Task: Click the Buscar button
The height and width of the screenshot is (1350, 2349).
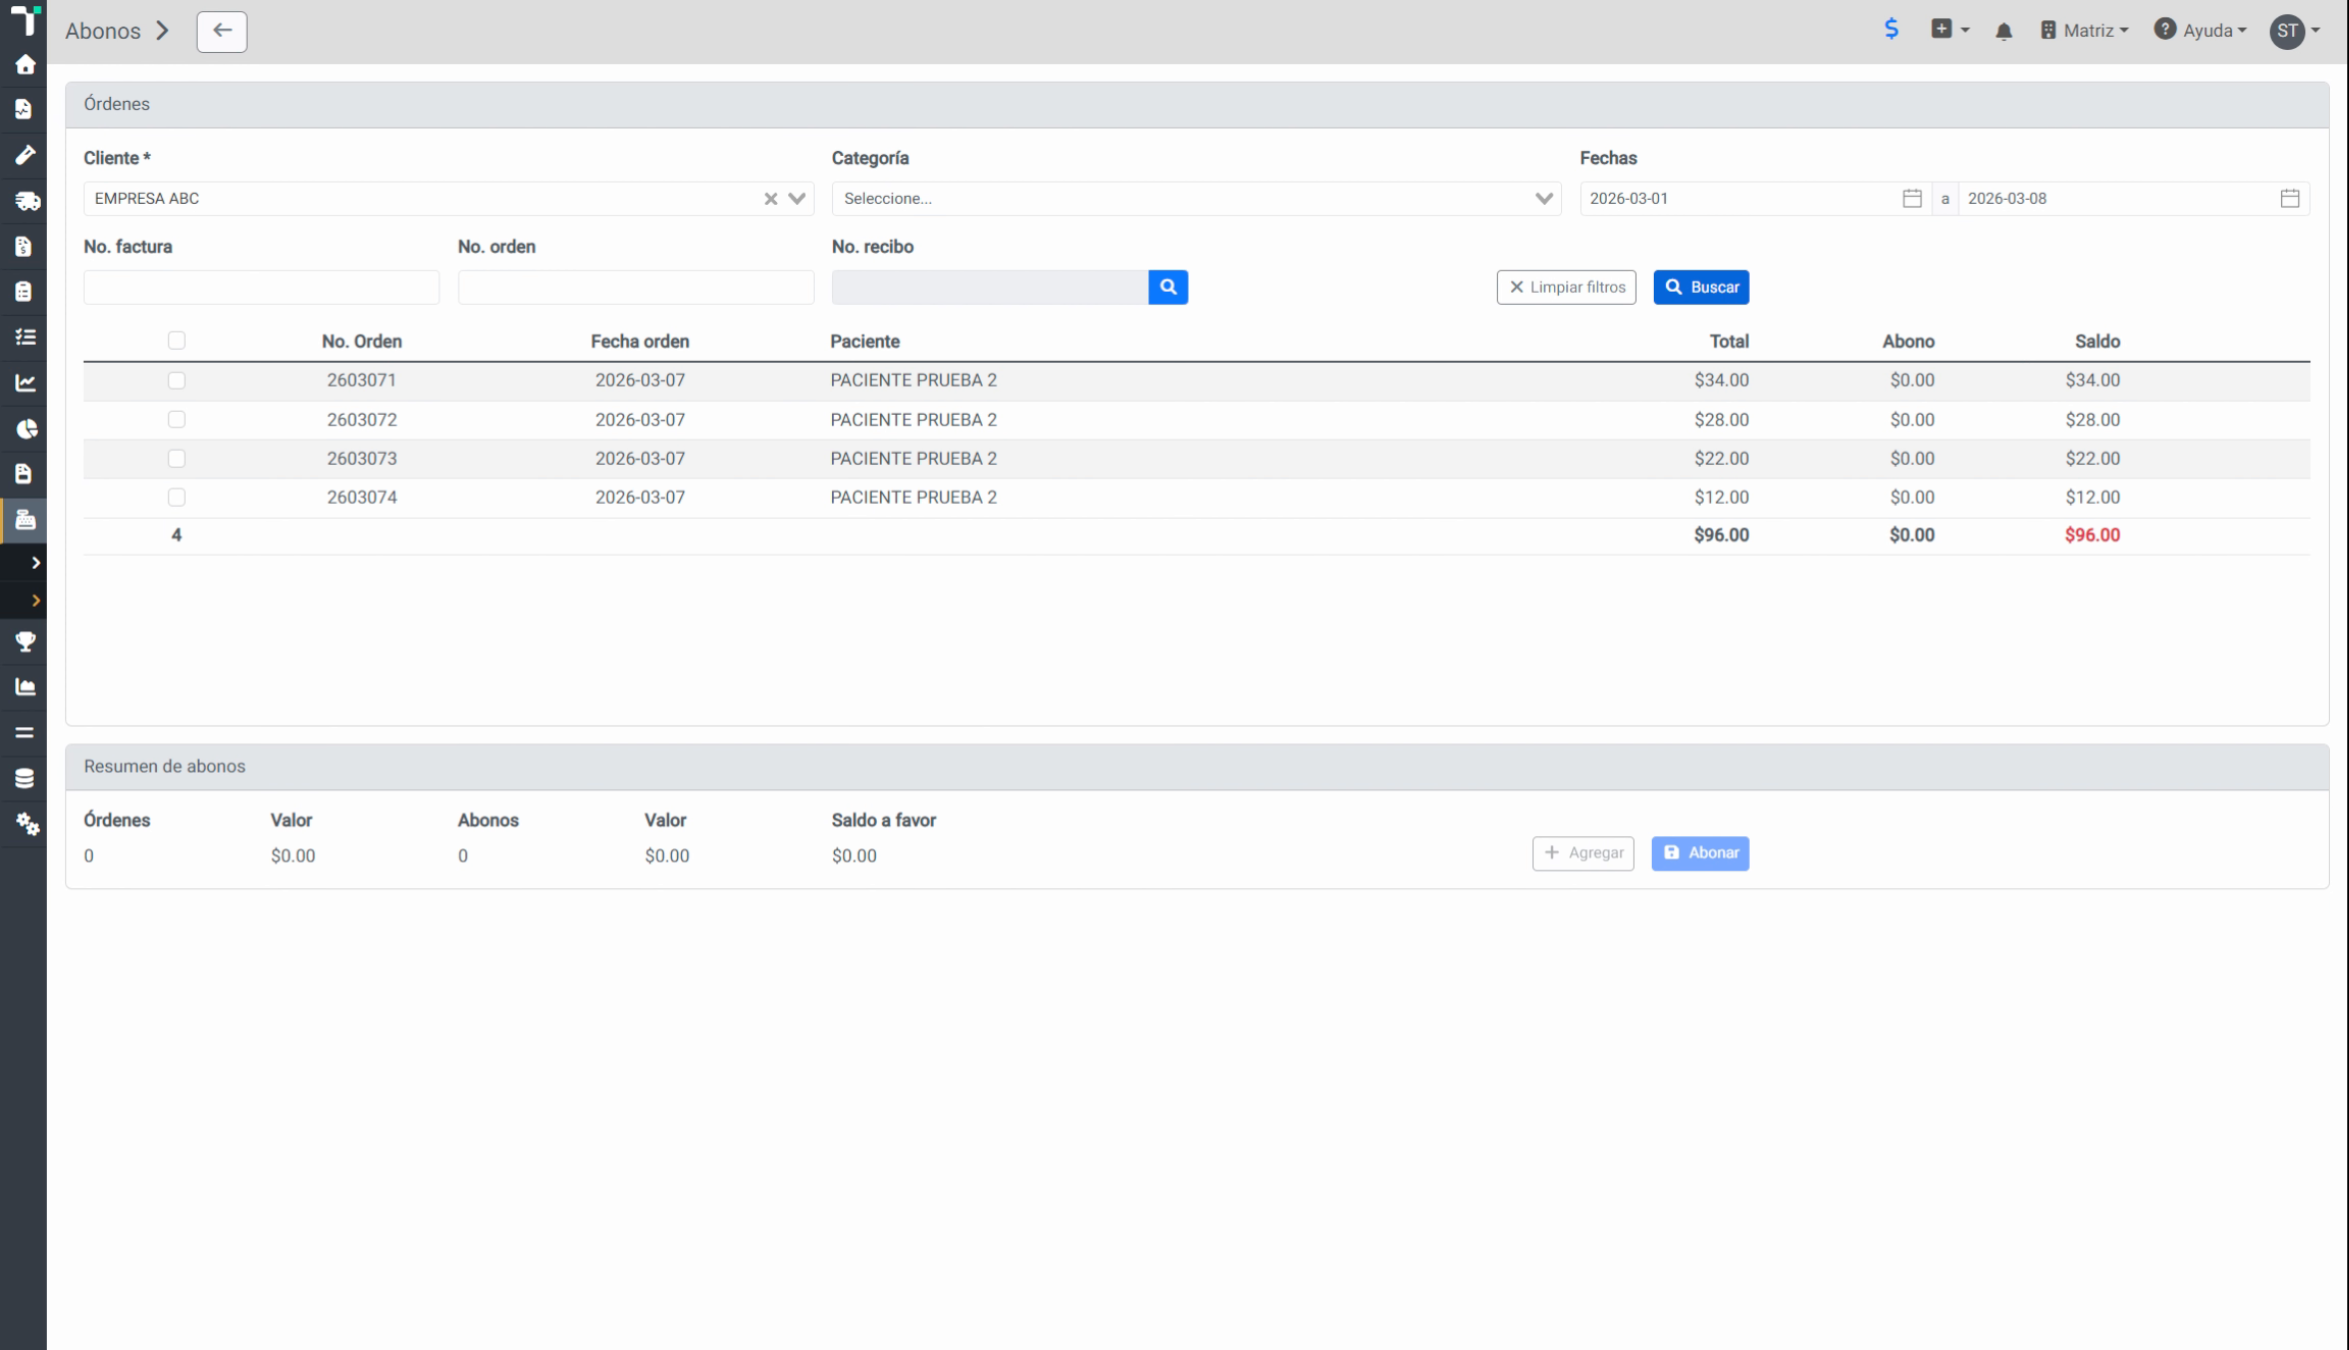Action: click(1701, 287)
